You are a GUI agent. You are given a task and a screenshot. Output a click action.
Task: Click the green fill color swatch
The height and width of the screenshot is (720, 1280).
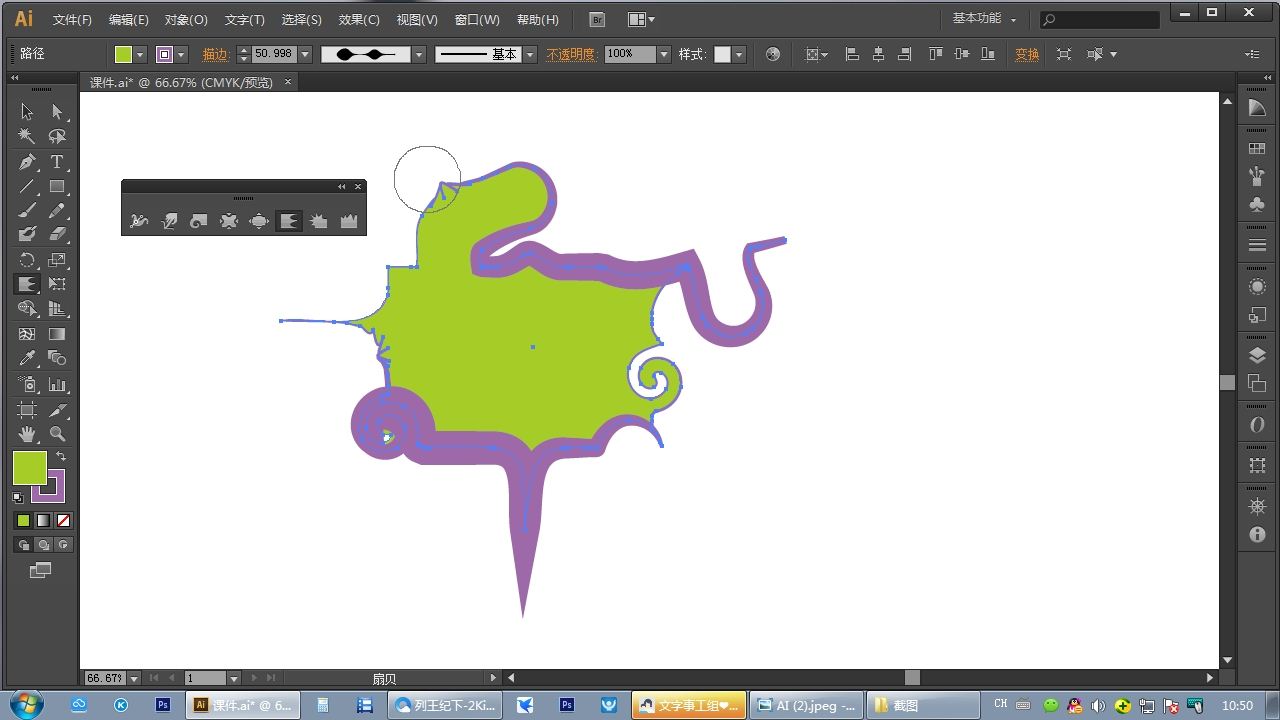pyautogui.click(x=29, y=467)
